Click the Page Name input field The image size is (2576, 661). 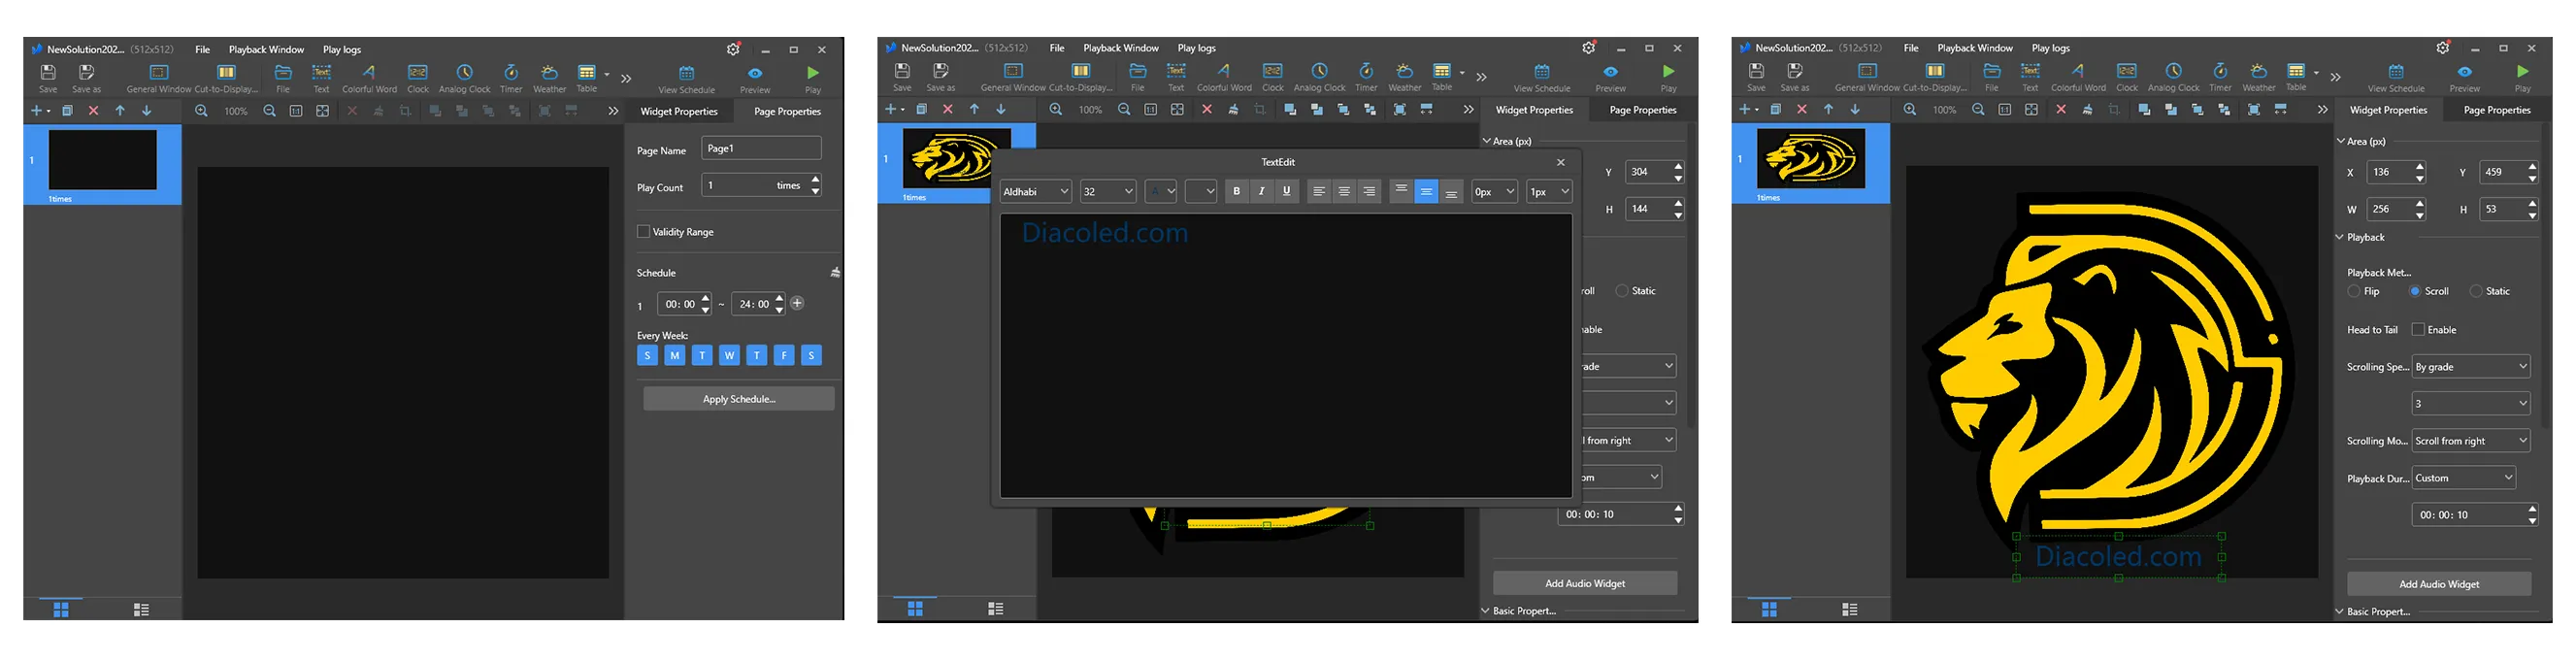pyautogui.click(x=761, y=148)
